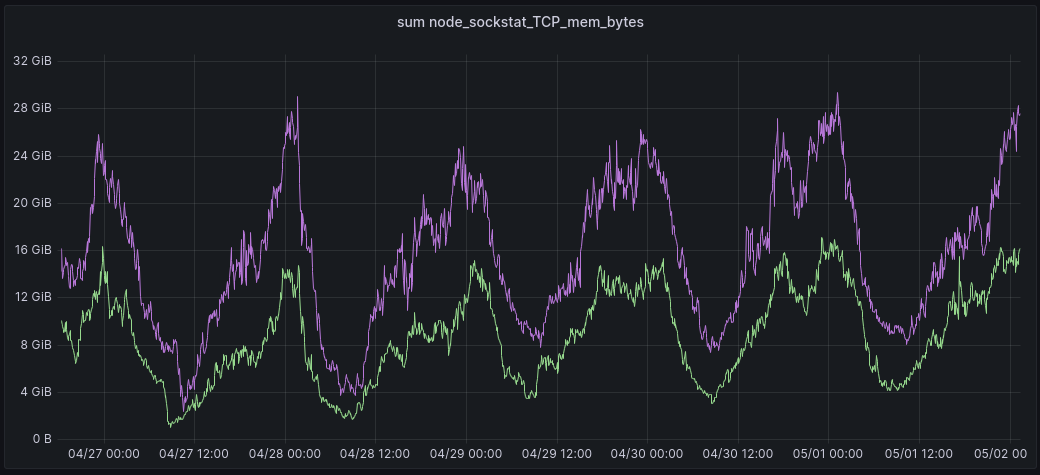Click the 05/02 00:00 time axis label
Image resolution: width=1040 pixels, height=475 pixels.
pos(1003,454)
